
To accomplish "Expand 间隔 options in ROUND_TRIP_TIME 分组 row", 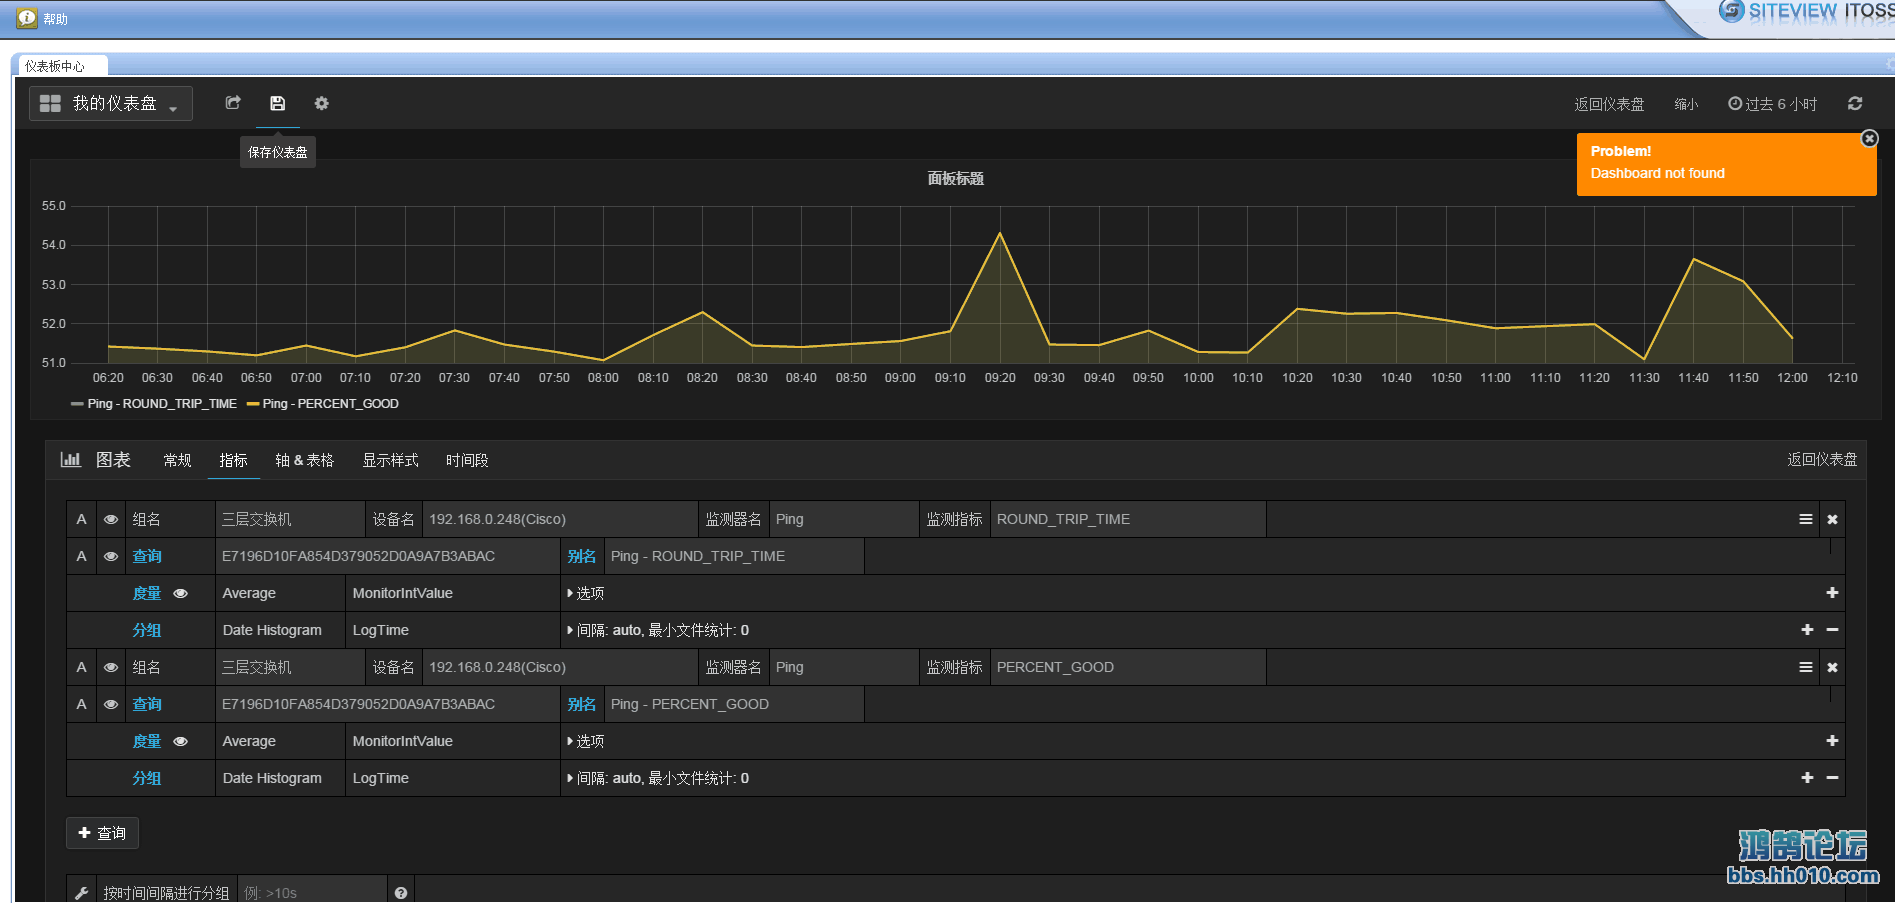I will [658, 630].
